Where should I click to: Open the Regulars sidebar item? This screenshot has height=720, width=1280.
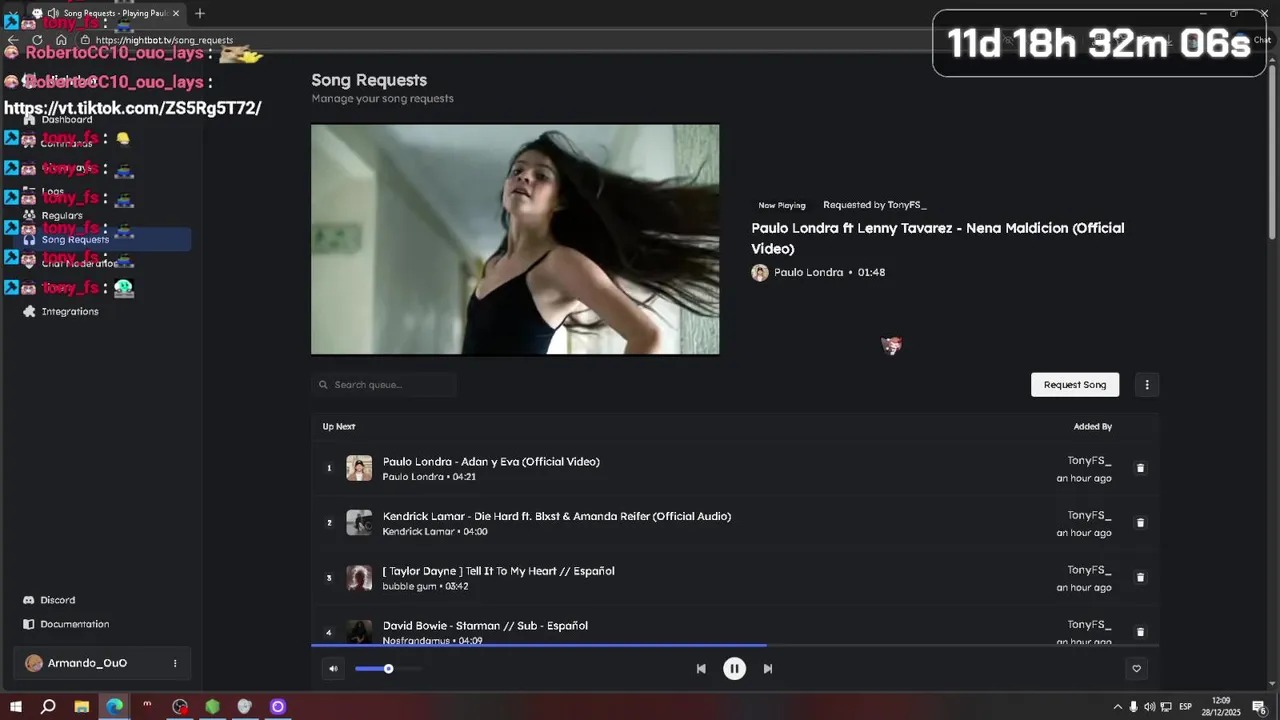tap(62, 215)
